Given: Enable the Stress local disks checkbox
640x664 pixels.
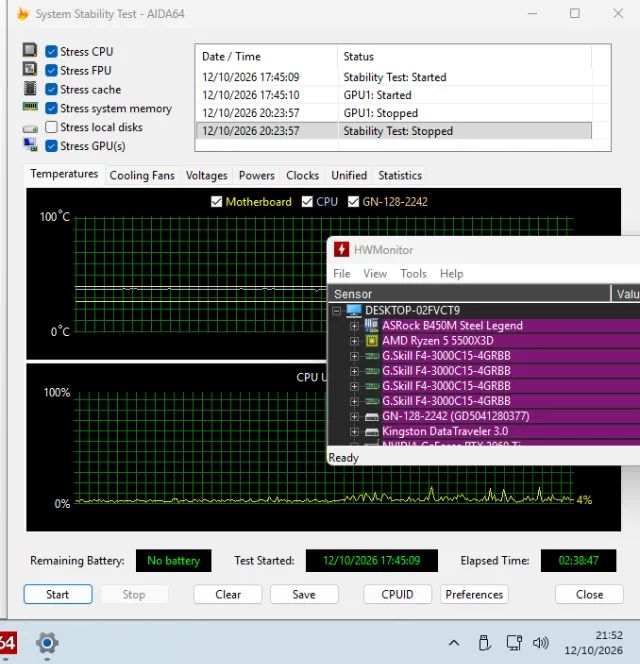Looking at the screenshot, I should pyautogui.click(x=51, y=127).
